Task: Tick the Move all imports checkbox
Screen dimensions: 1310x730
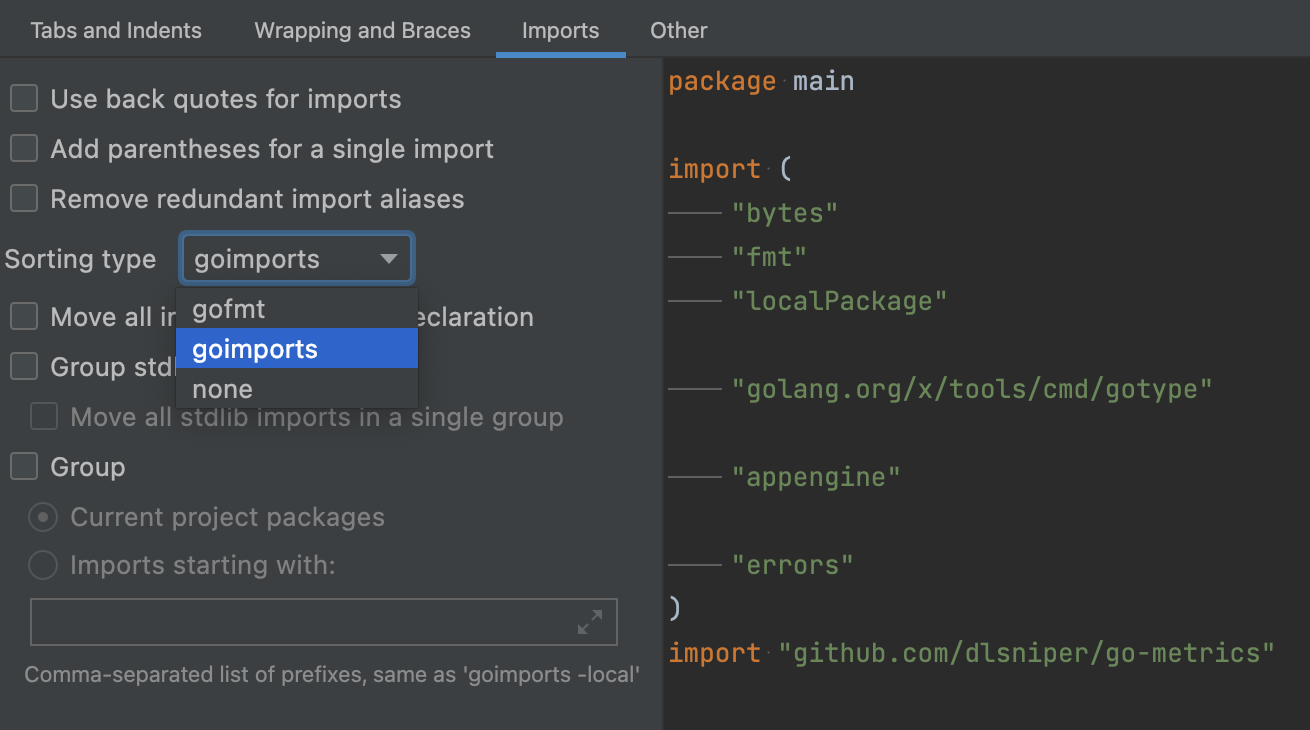Action: (24, 317)
